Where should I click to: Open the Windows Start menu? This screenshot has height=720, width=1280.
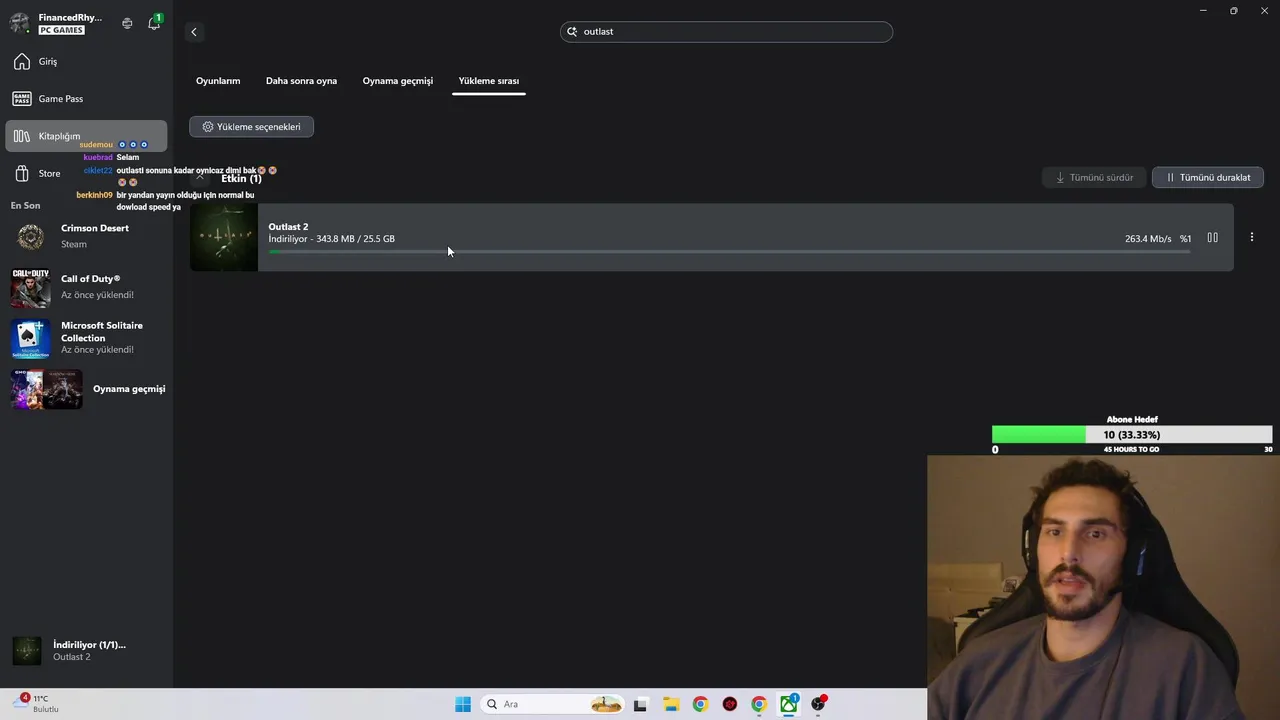(463, 704)
